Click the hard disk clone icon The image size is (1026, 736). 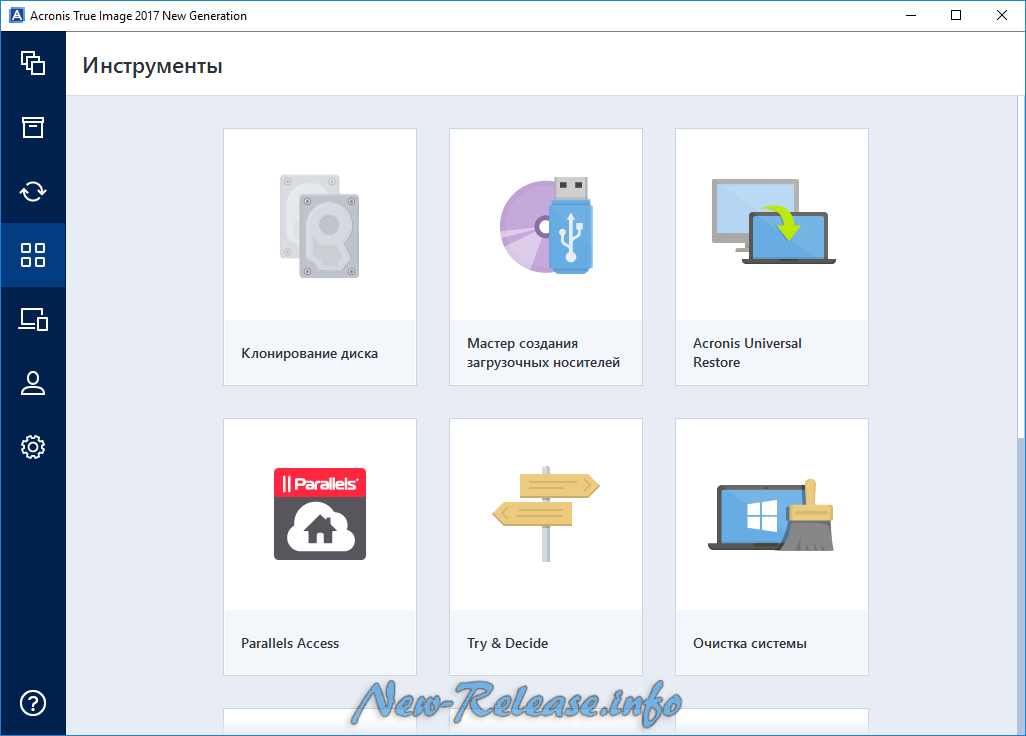[319, 226]
